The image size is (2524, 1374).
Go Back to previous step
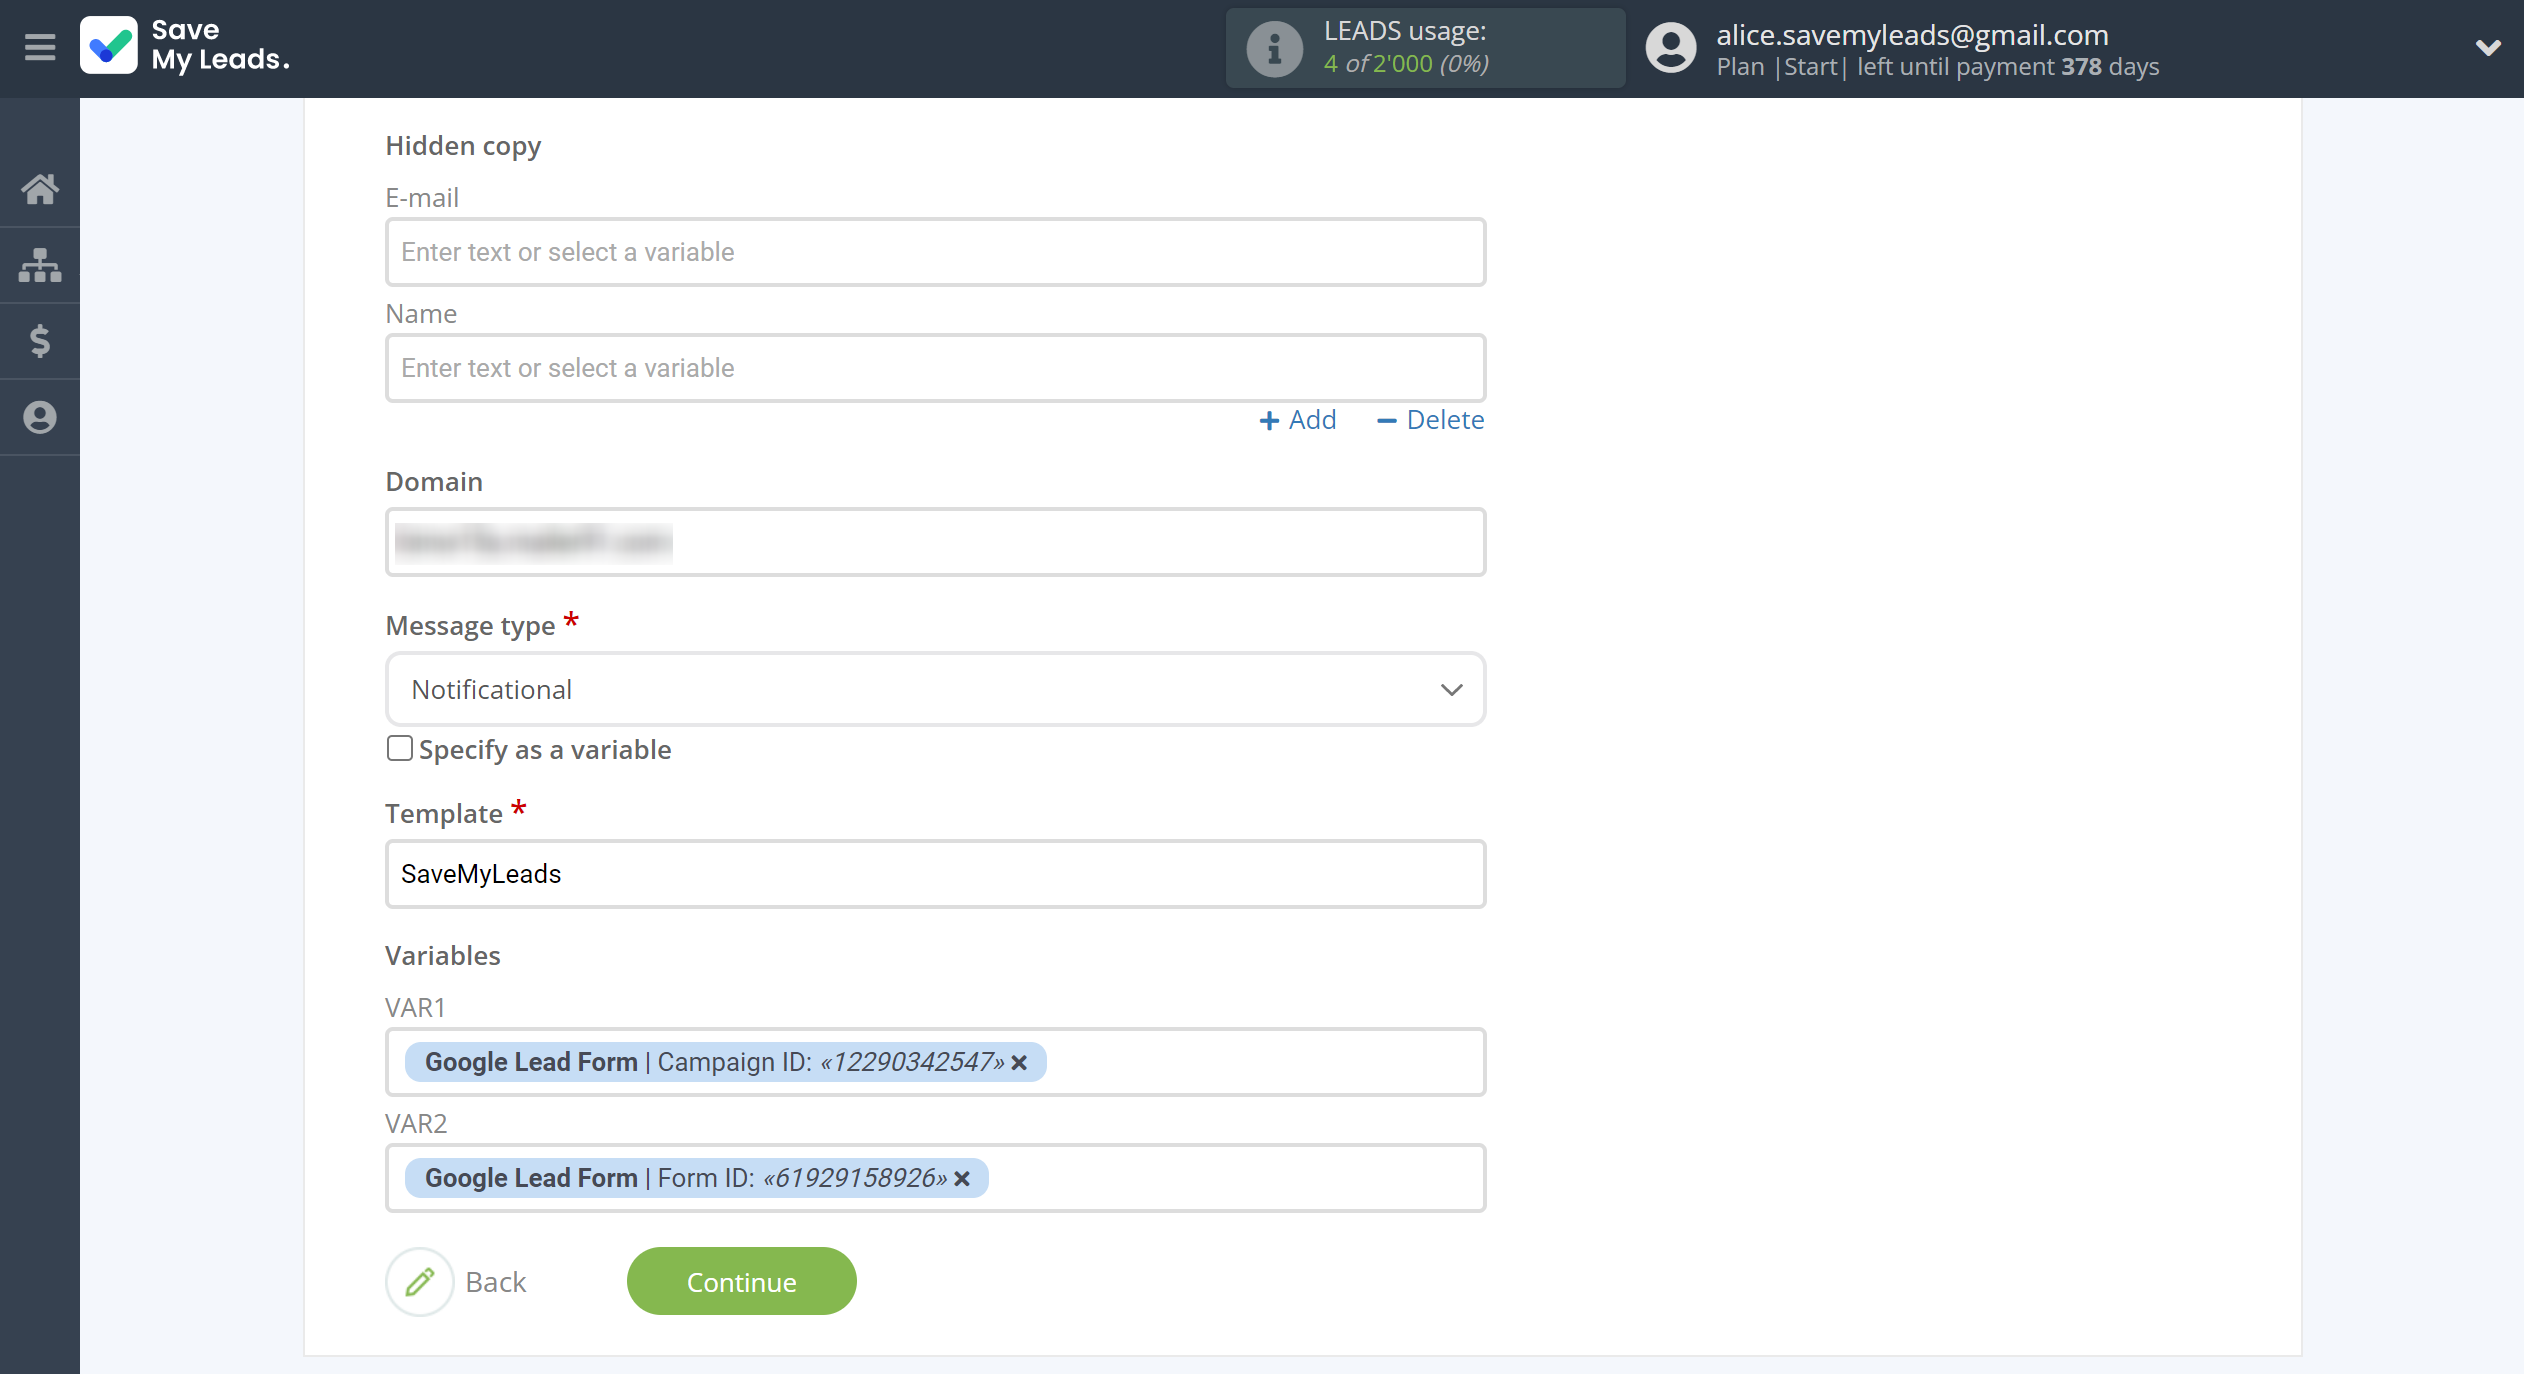tap(495, 1281)
